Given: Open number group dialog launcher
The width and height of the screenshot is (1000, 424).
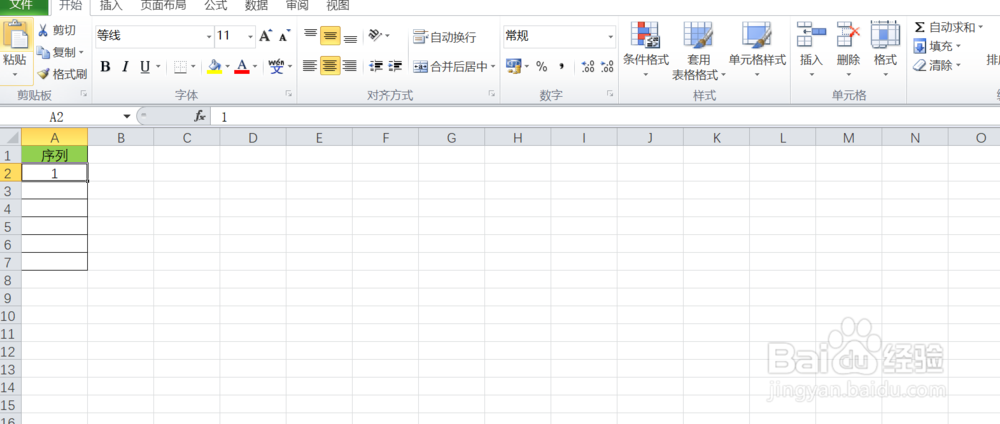Looking at the screenshot, I should [x=610, y=94].
